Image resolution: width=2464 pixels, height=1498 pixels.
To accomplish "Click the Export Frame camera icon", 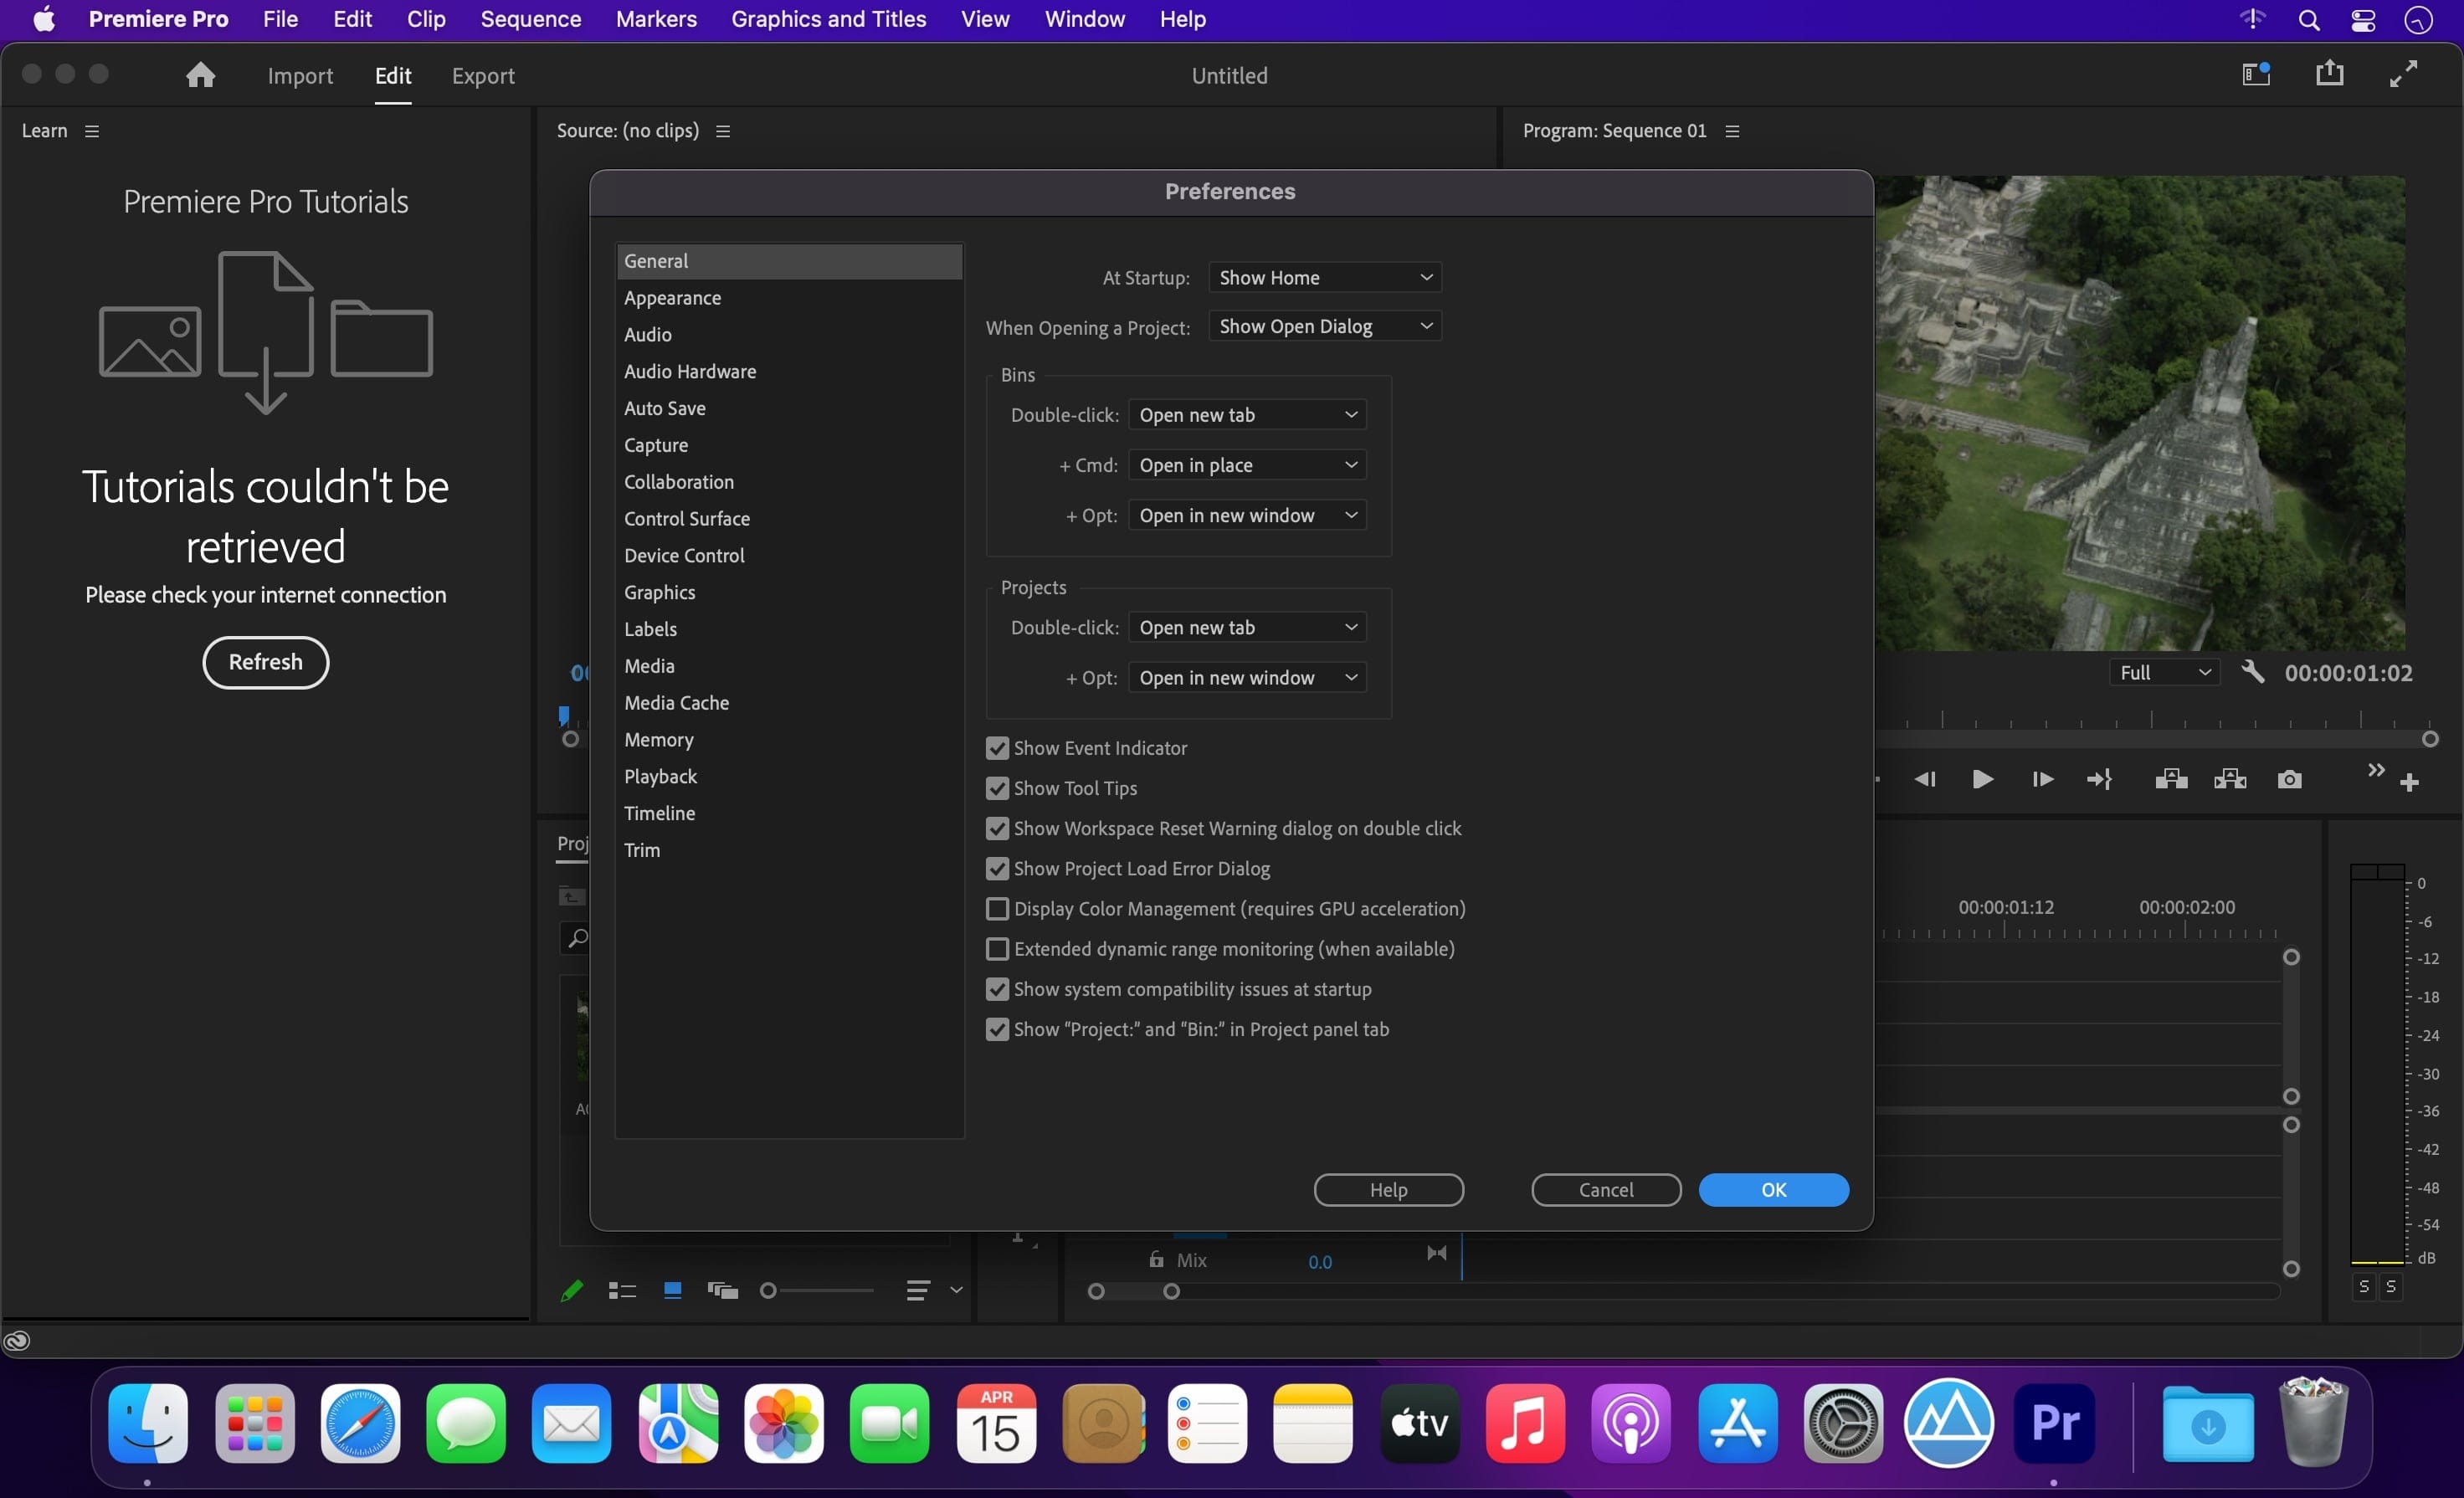I will point(2289,779).
